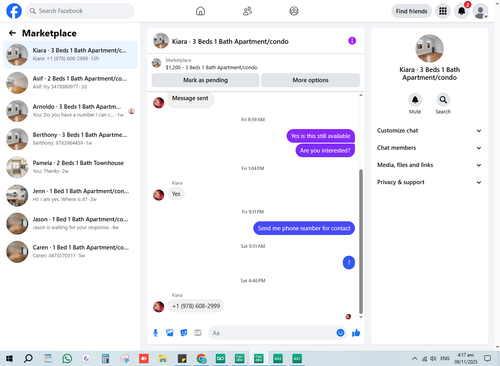The image size is (500, 366).
Task: Open Jason 1 Bed conversation
Action: click(x=70, y=224)
